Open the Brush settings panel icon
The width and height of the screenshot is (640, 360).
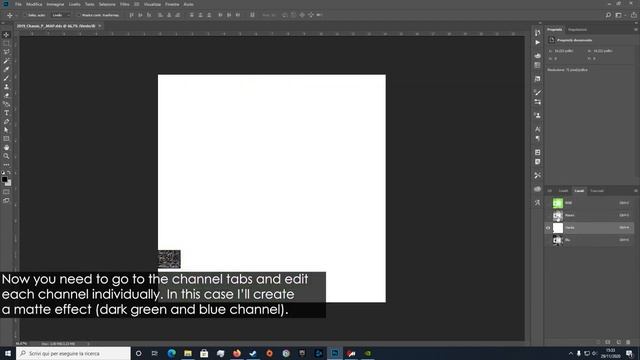coord(538,92)
